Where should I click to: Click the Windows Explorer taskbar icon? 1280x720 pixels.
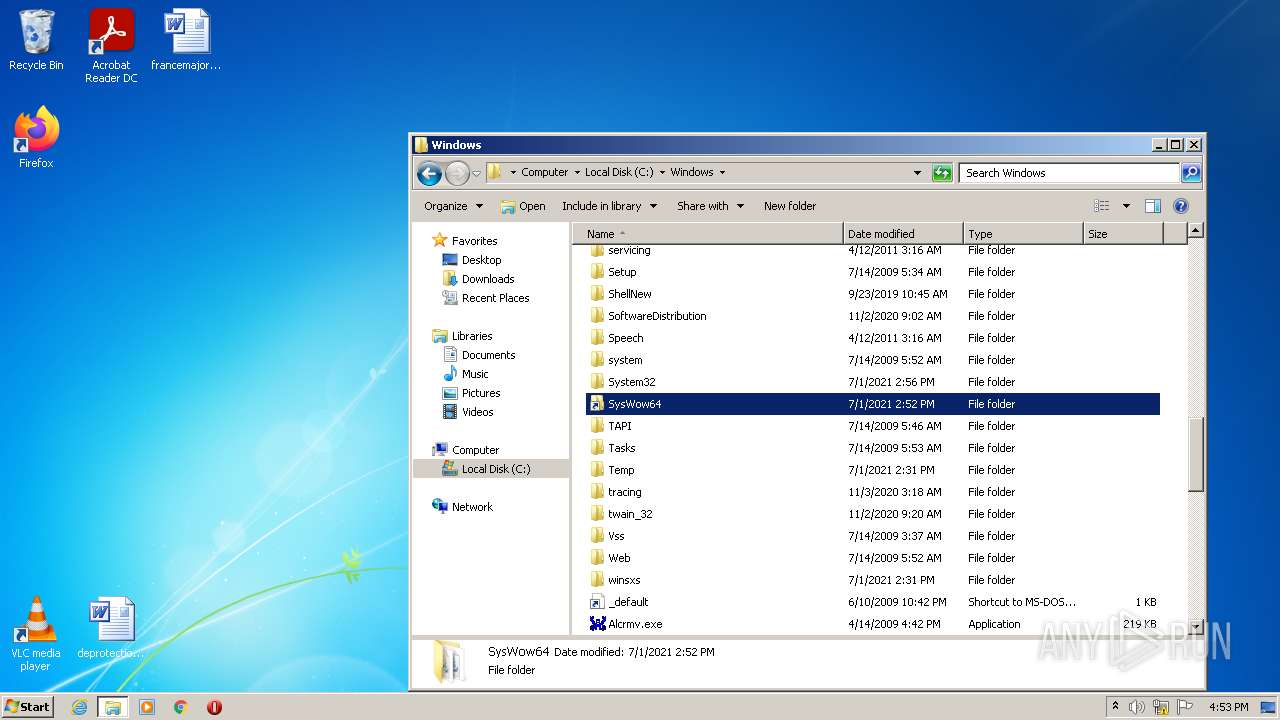tap(113, 707)
